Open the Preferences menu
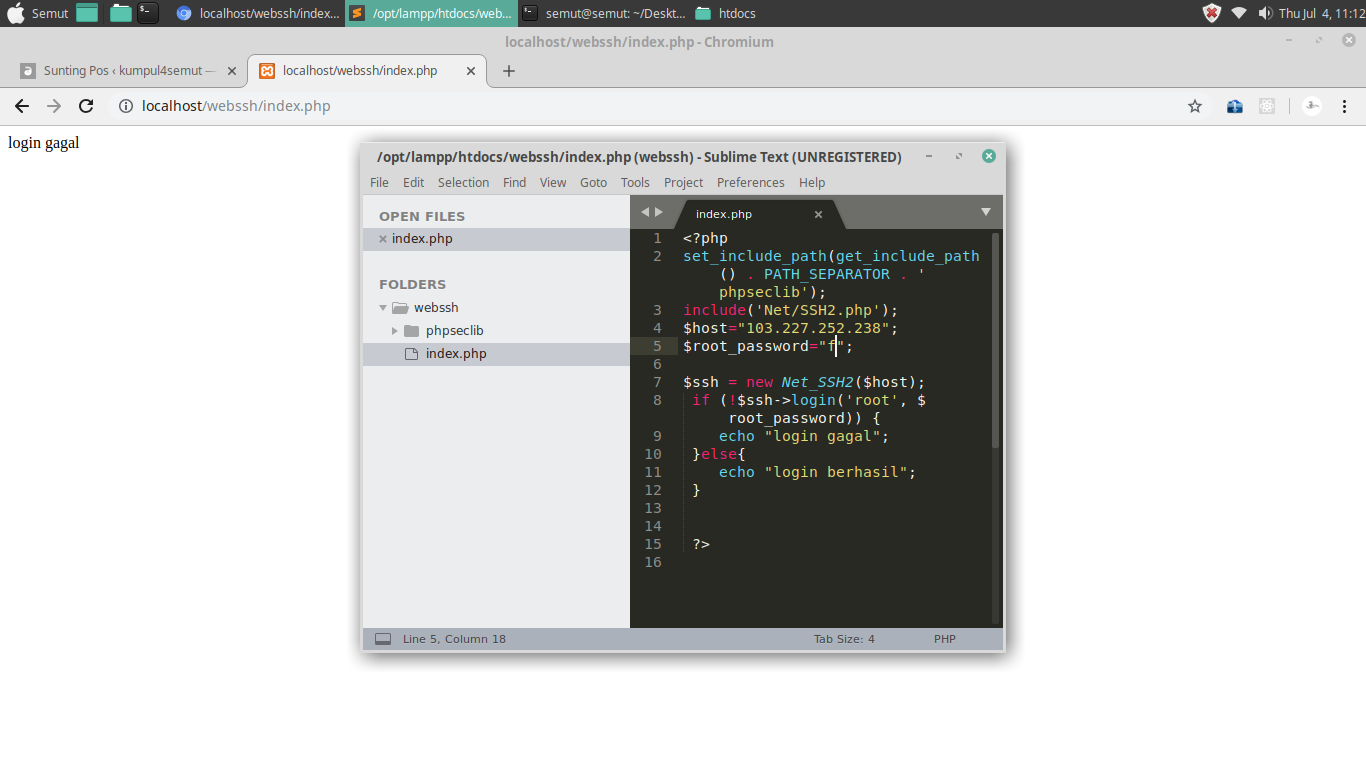The height and width of the screenshot is (768, 1366). tap(750, 182)
